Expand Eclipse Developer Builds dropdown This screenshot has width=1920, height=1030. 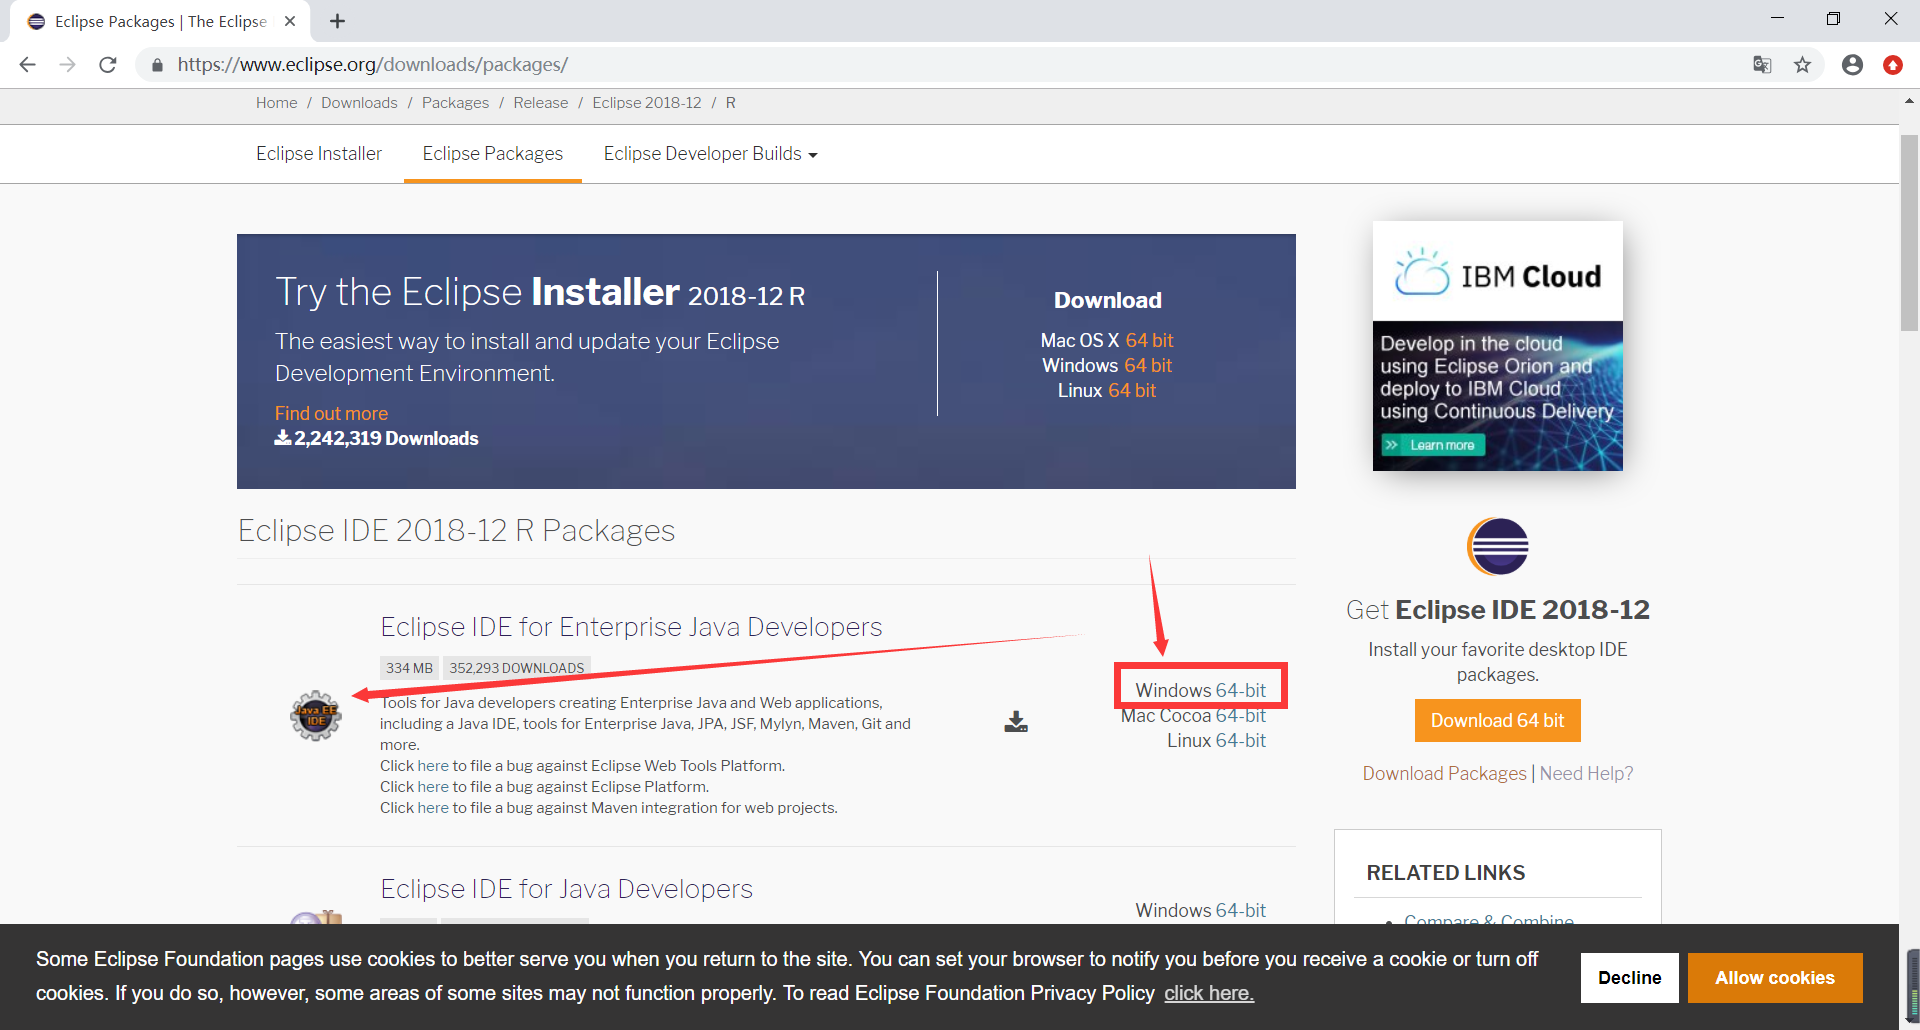click(710, 154)
